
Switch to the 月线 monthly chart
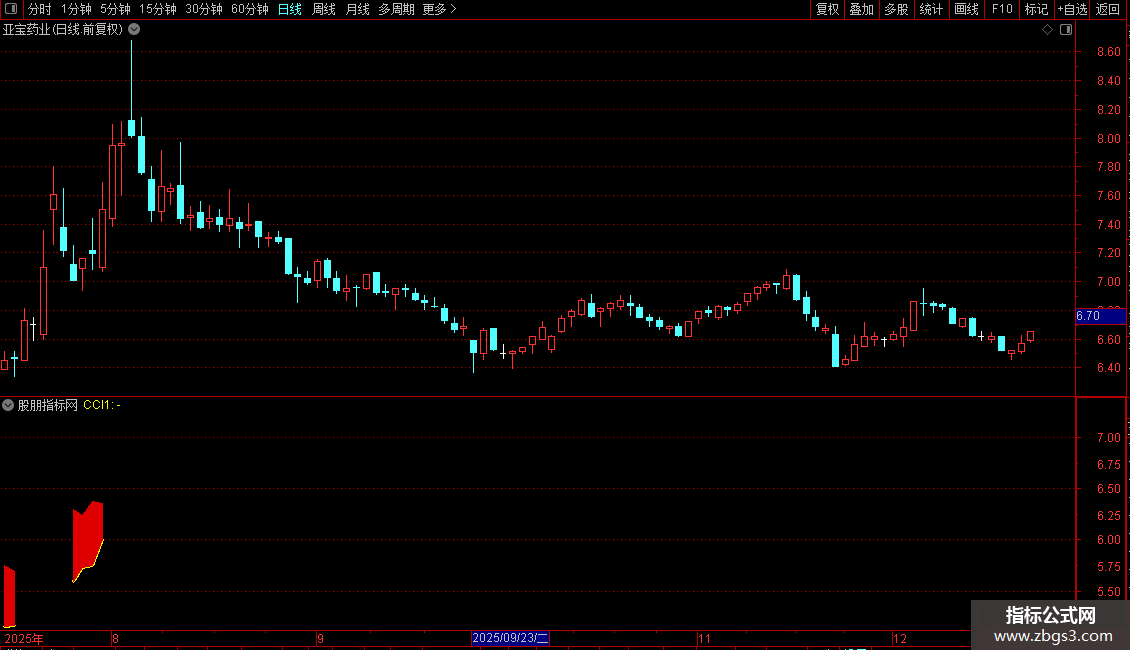(357, 9)
